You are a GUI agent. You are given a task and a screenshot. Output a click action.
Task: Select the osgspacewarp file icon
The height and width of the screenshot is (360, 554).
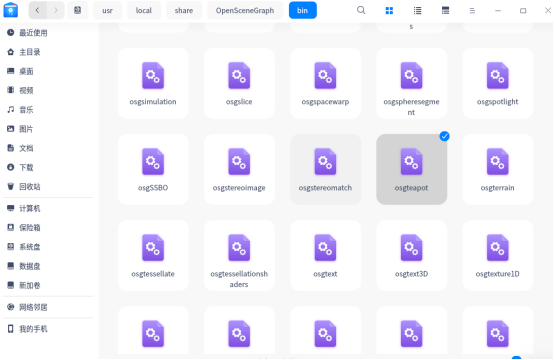[x=325, y=76]
